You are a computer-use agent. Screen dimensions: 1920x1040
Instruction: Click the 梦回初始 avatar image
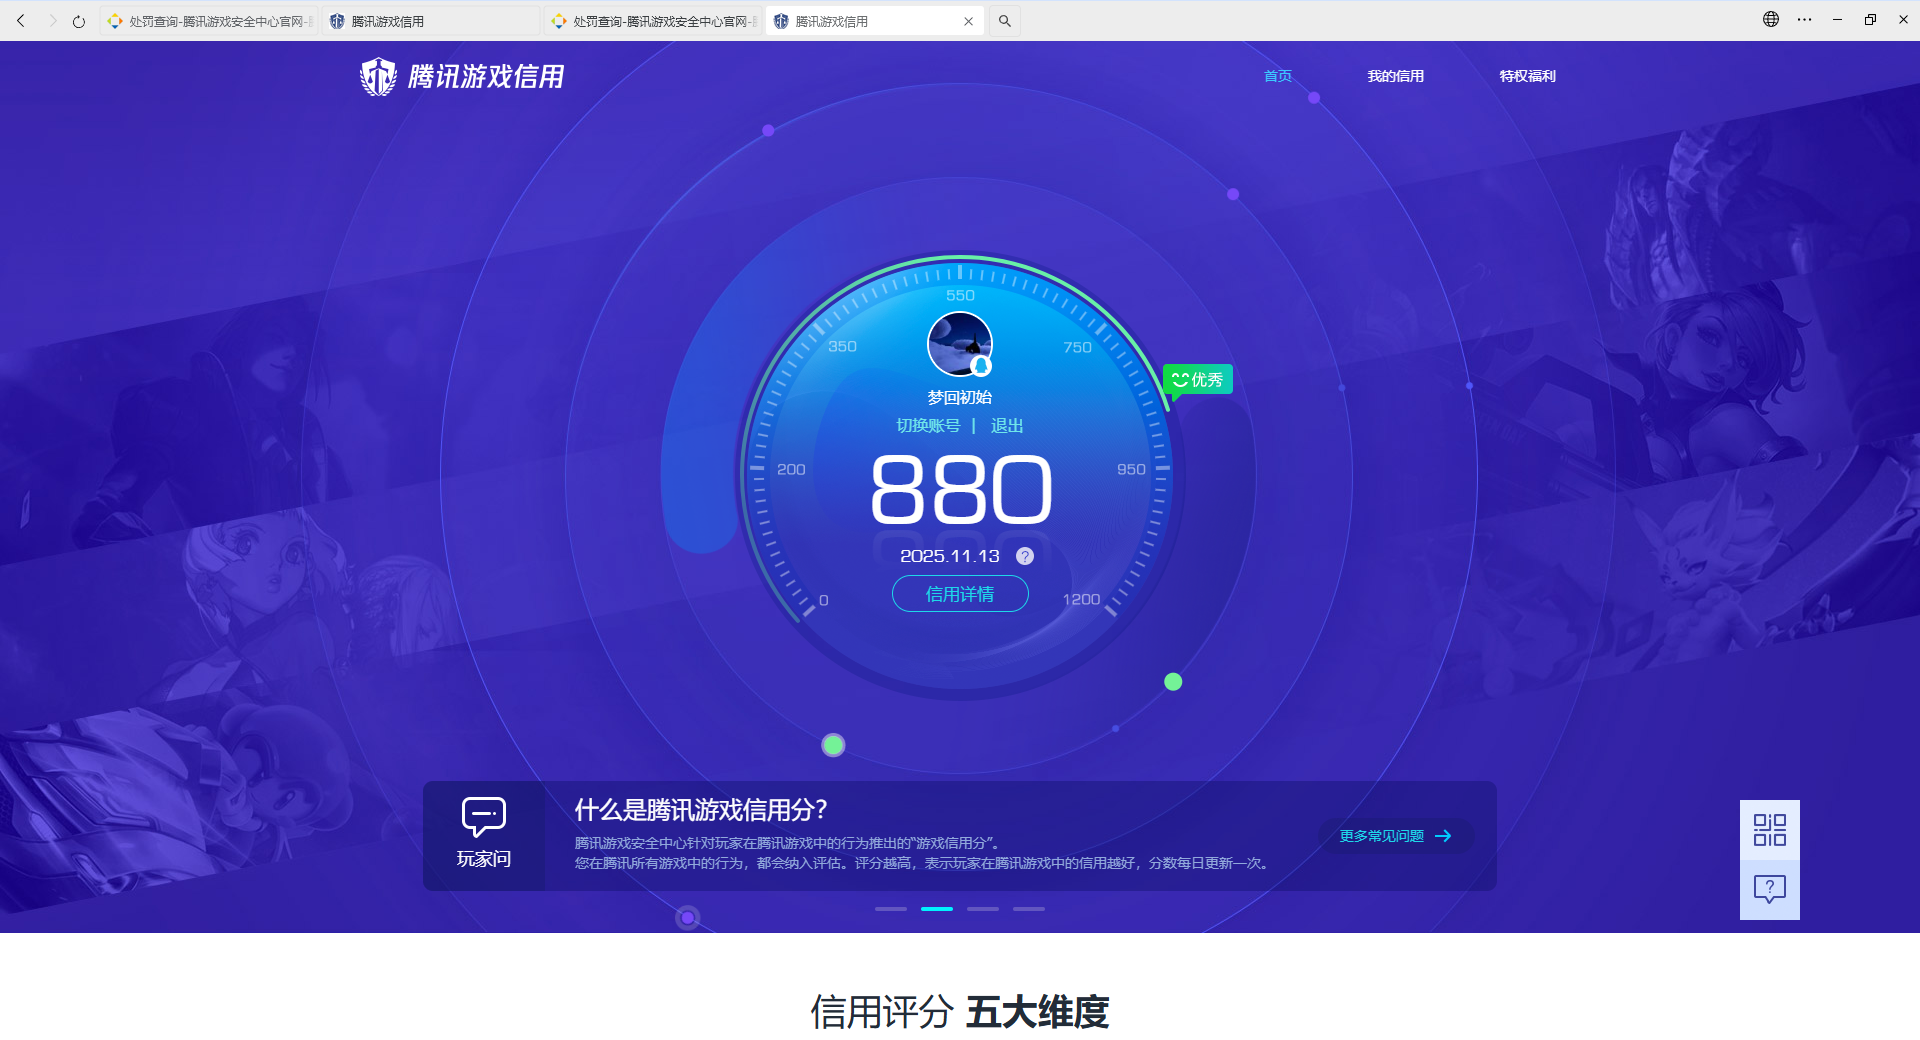click(x=959, y=343)
